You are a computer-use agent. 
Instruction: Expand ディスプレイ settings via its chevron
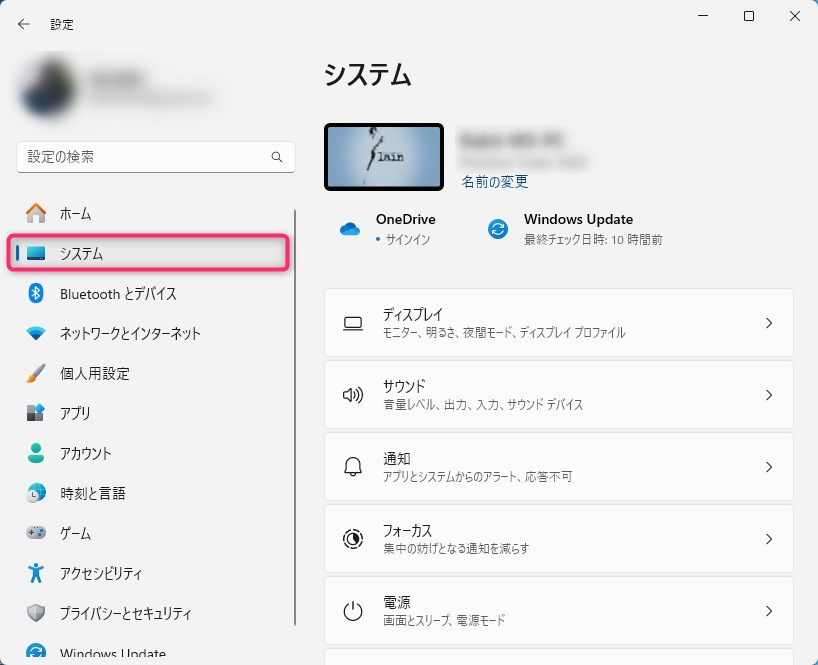[x=768, y=323]
